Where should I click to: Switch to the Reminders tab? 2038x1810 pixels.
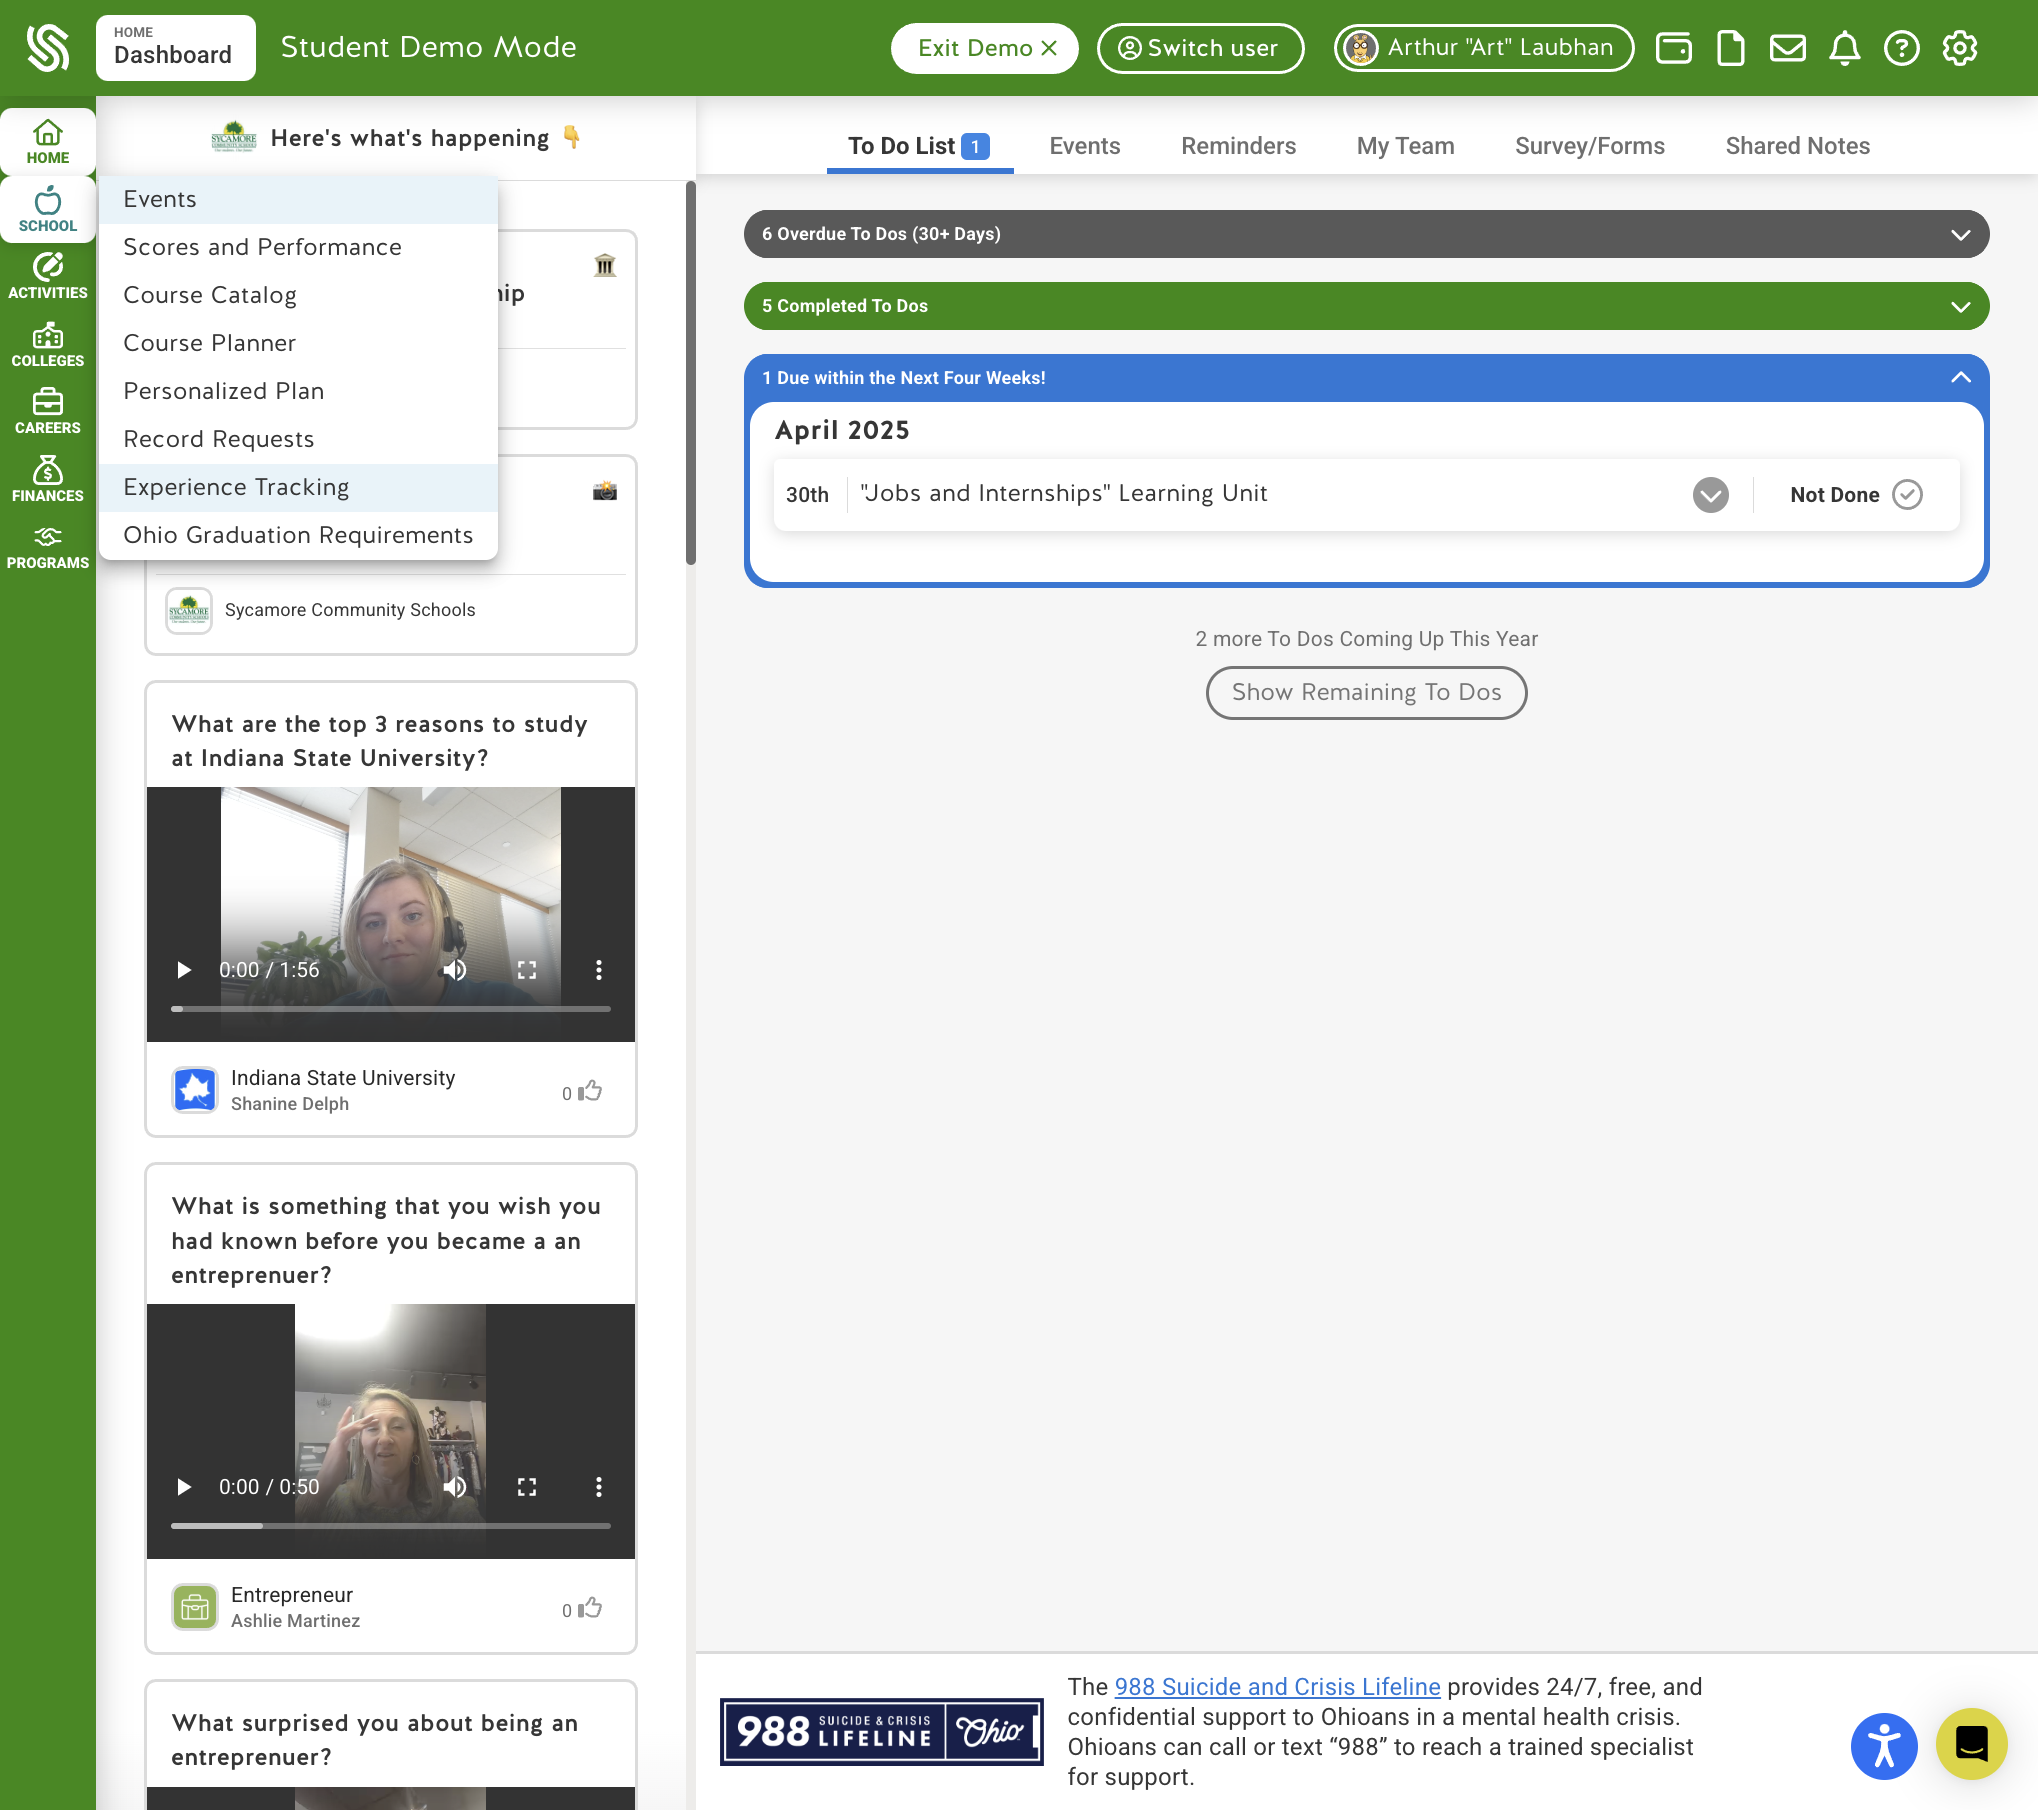pos(1238,146)
